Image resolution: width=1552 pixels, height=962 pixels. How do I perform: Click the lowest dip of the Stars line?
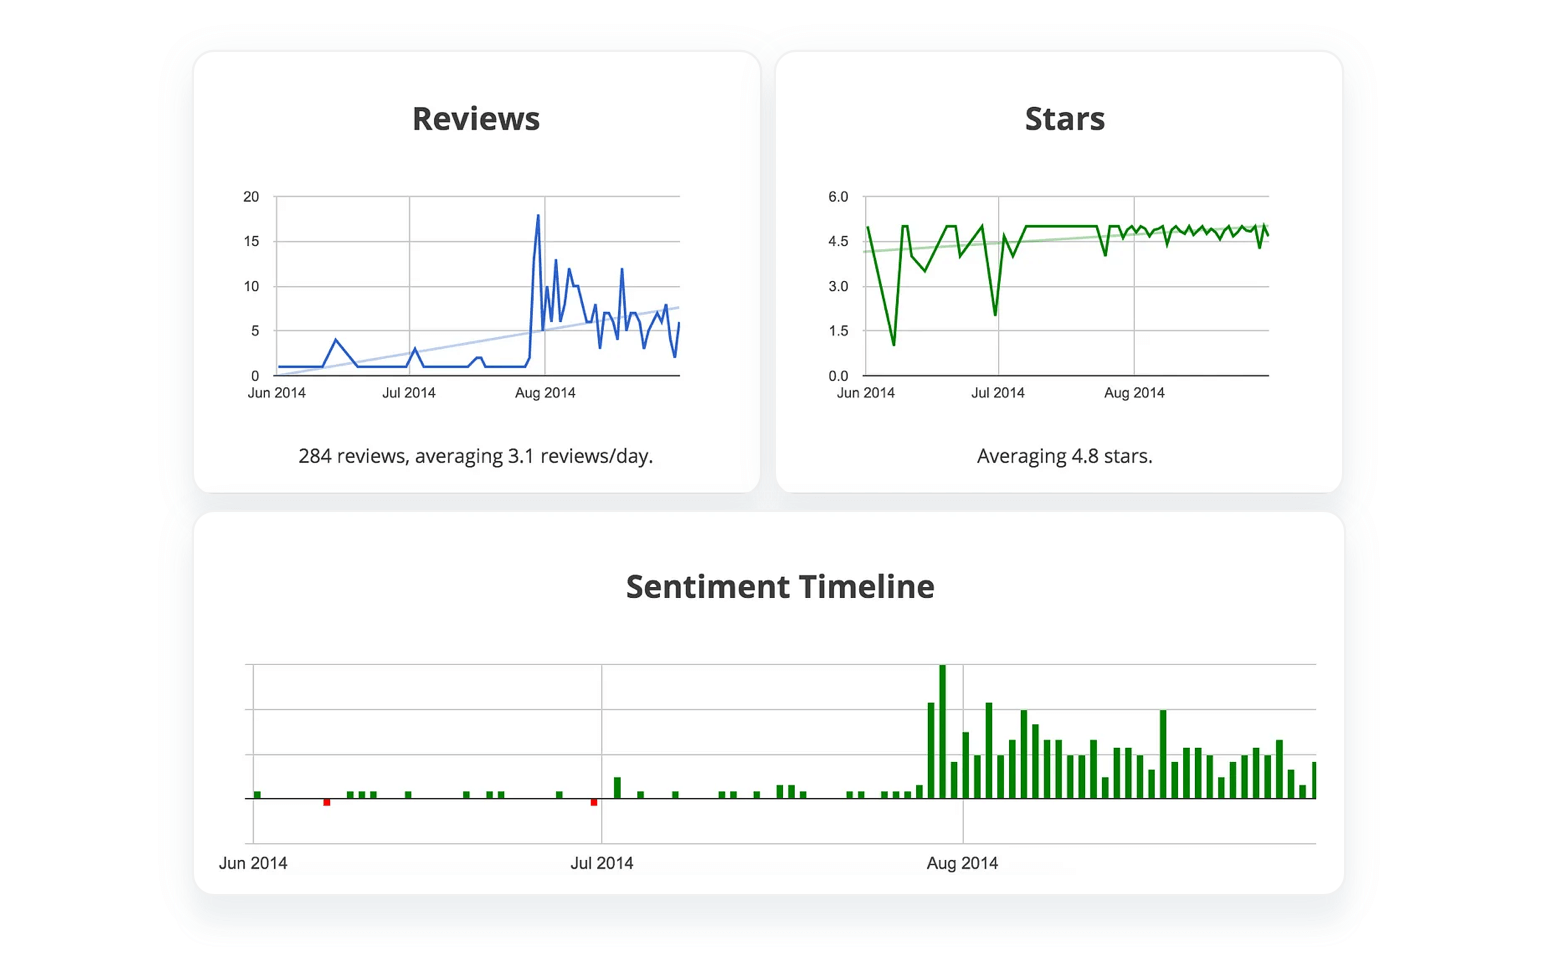click(893, 344)
